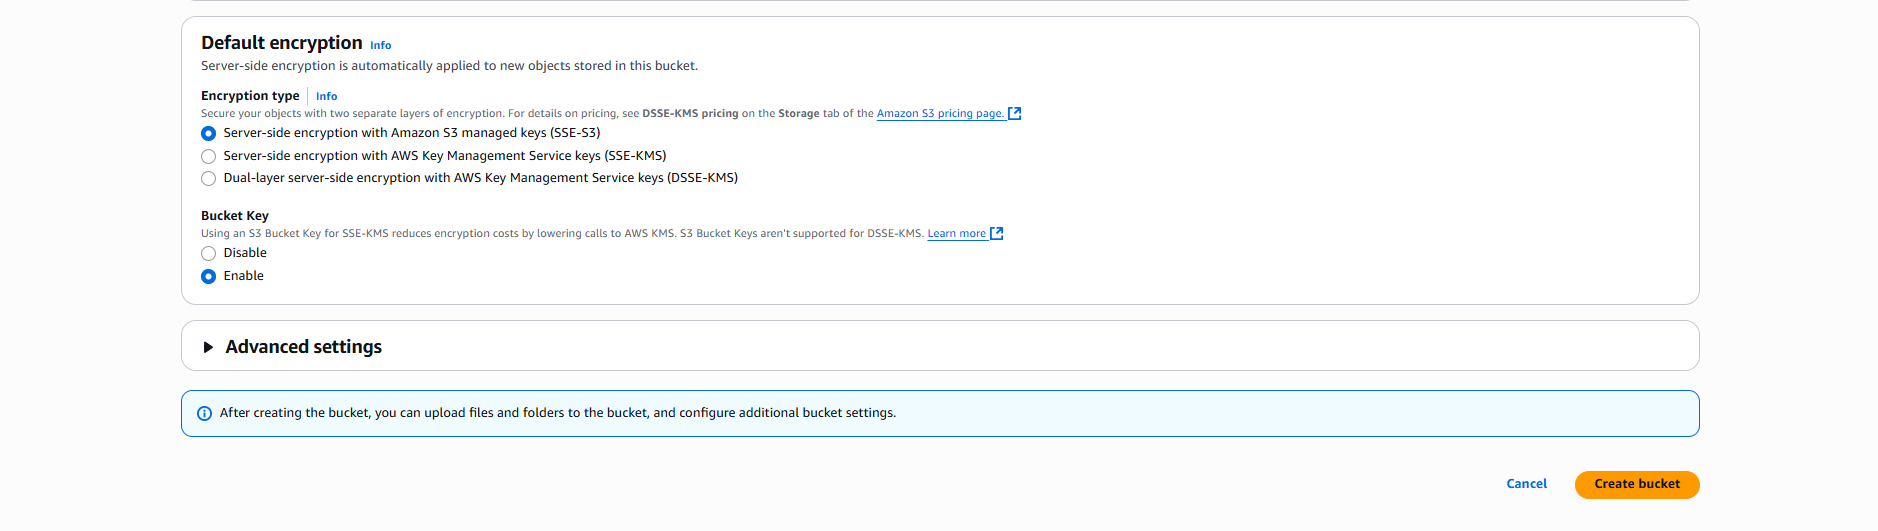Click the 'Disable' label text under Bucket Key
Image resolution: width=1878 pixels, height=531 pixels.
click(245, 253)
